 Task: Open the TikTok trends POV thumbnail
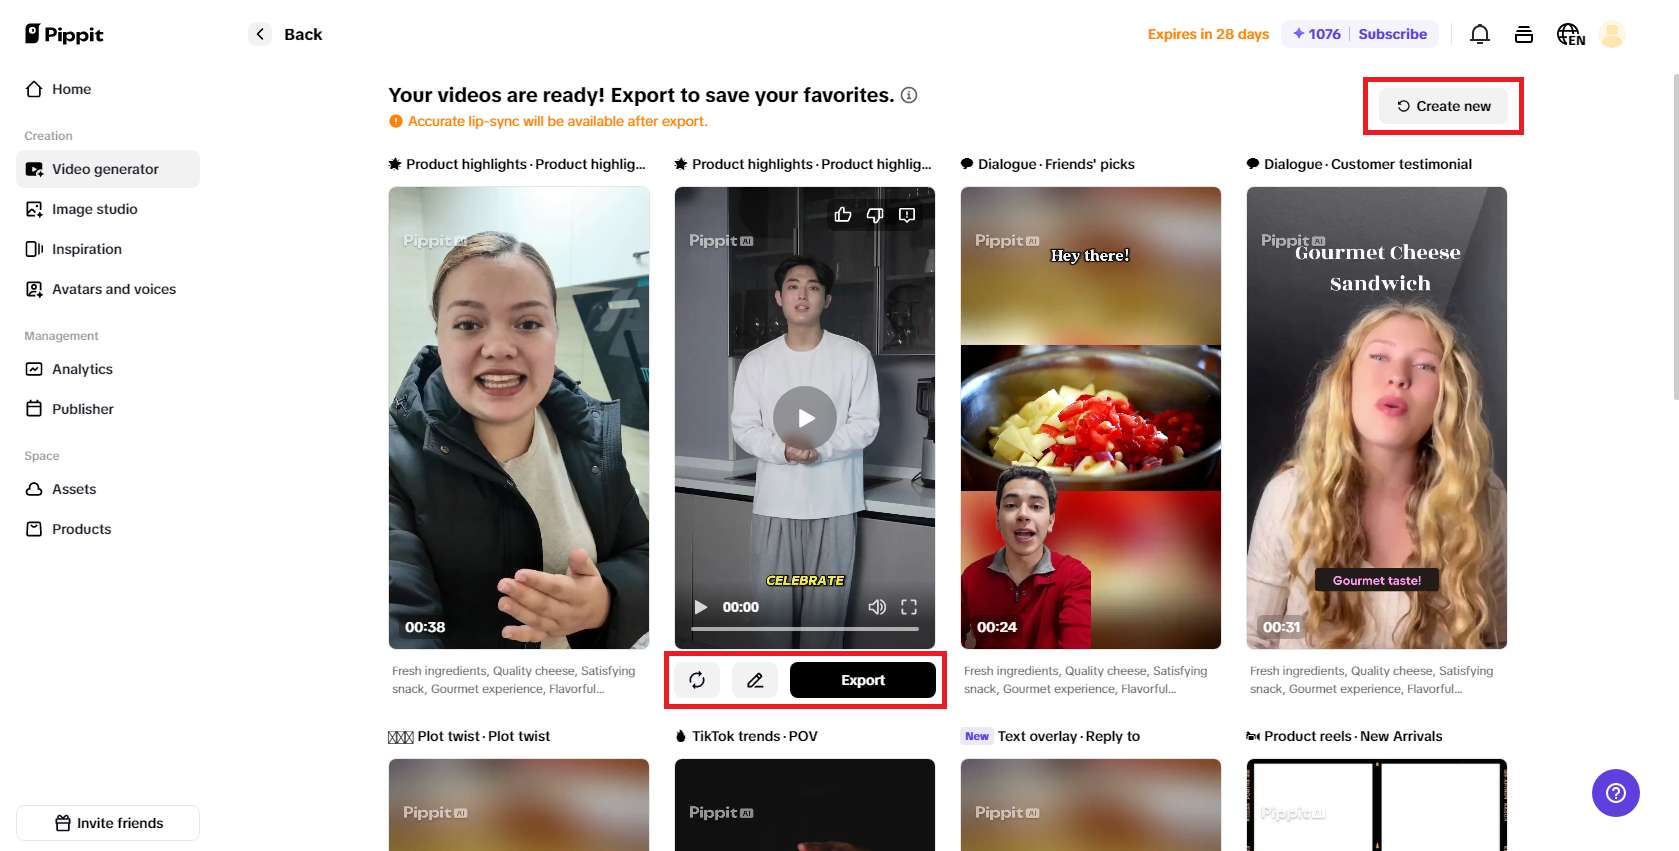click(805, 805)
